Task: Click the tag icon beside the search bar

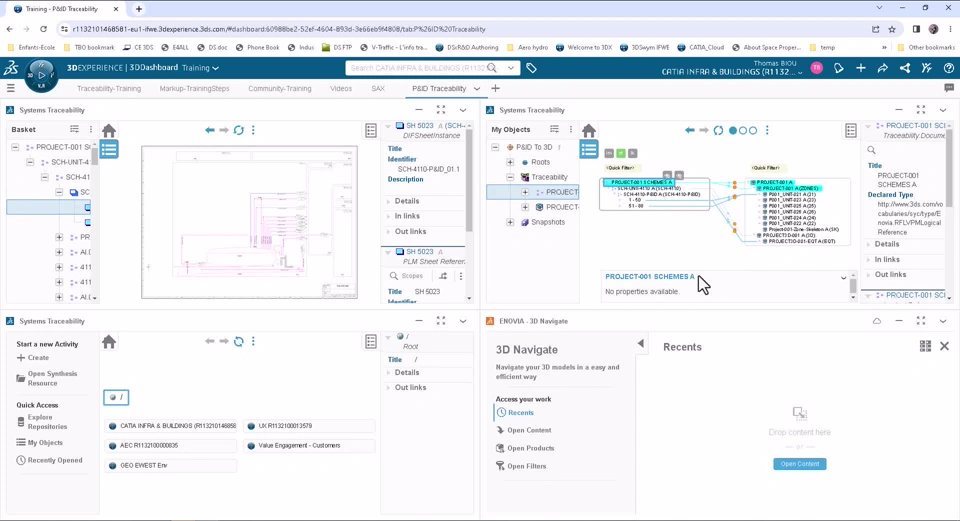Action: 532,68
